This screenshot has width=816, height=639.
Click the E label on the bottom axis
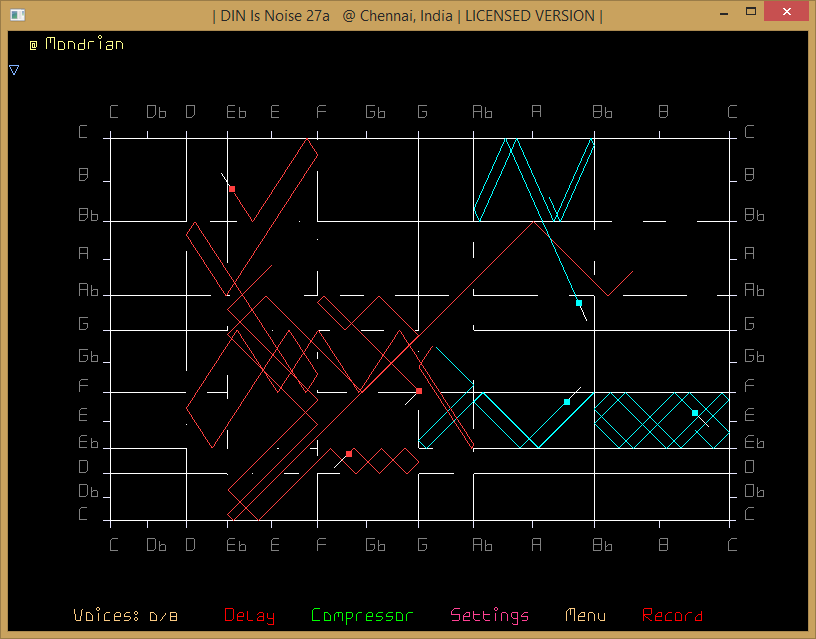275,545
